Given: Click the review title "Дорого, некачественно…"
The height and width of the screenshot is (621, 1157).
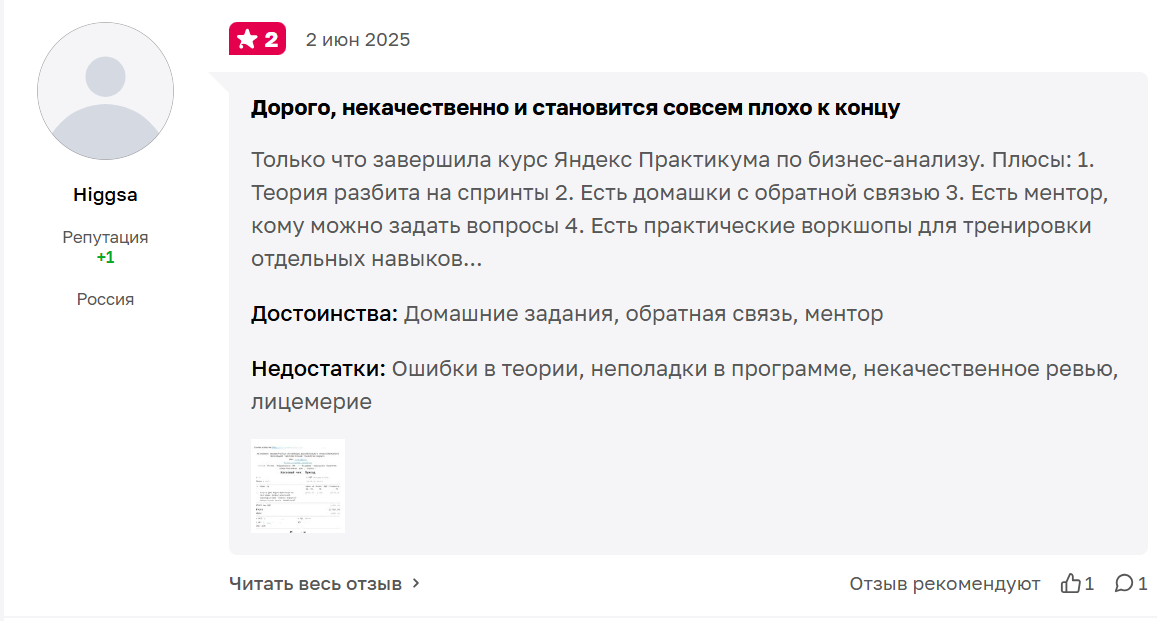Looking at the screenshot, I should (x=575, y=108).
